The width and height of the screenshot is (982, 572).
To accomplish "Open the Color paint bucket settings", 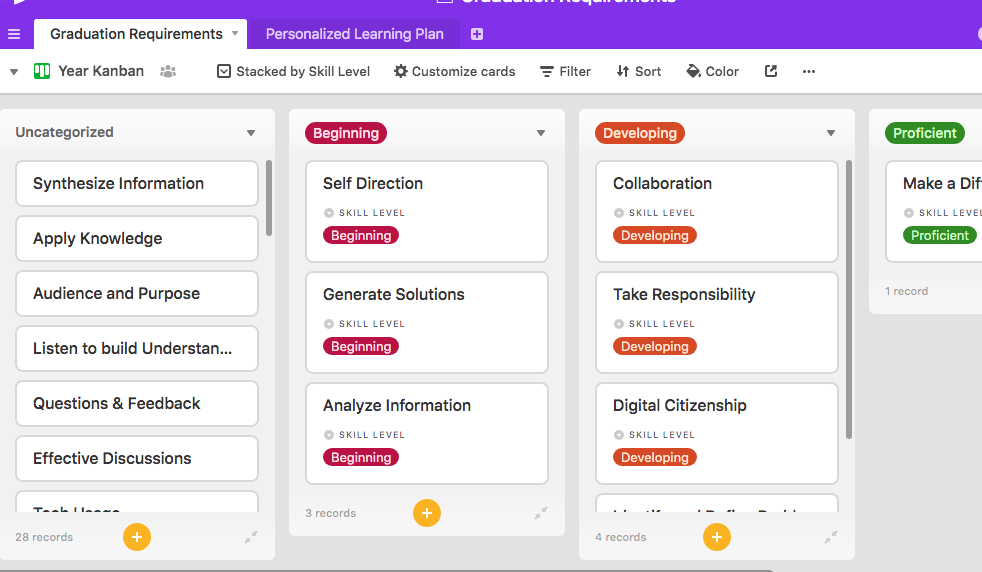I will (712, 71).
